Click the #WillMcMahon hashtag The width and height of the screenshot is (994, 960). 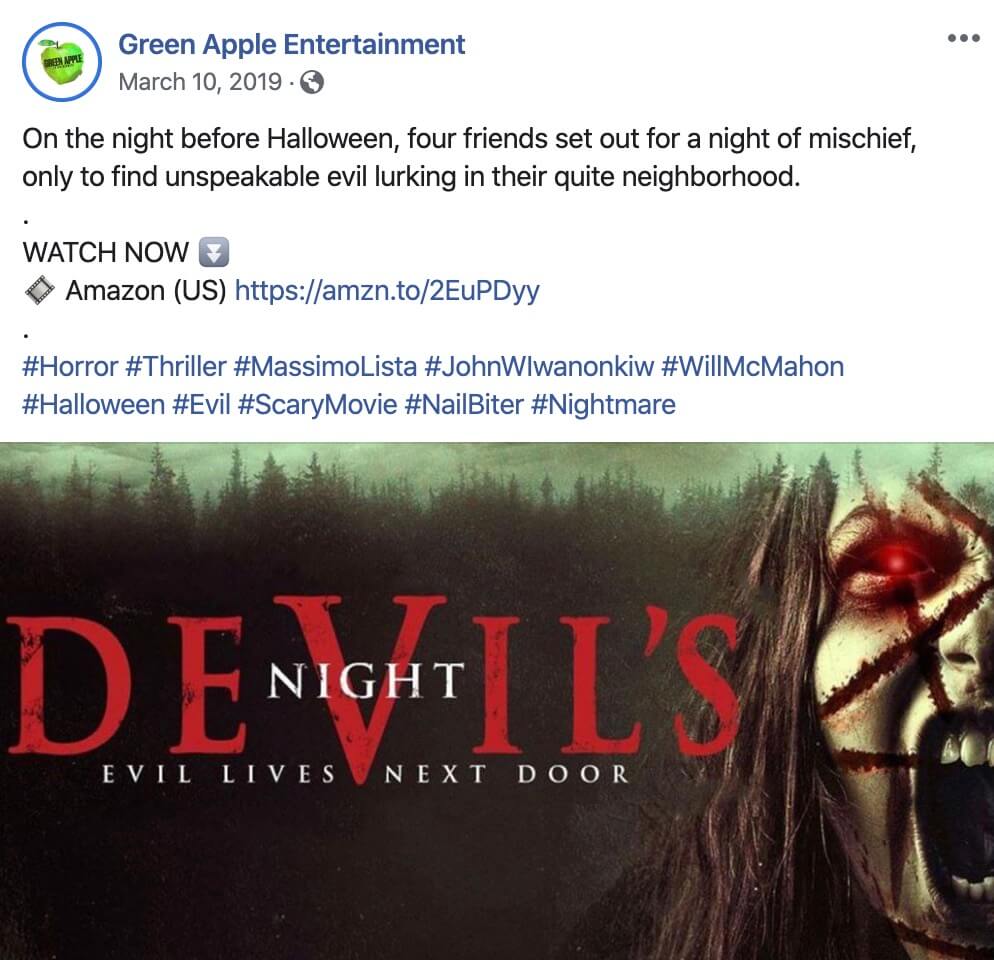coord(752,366)
